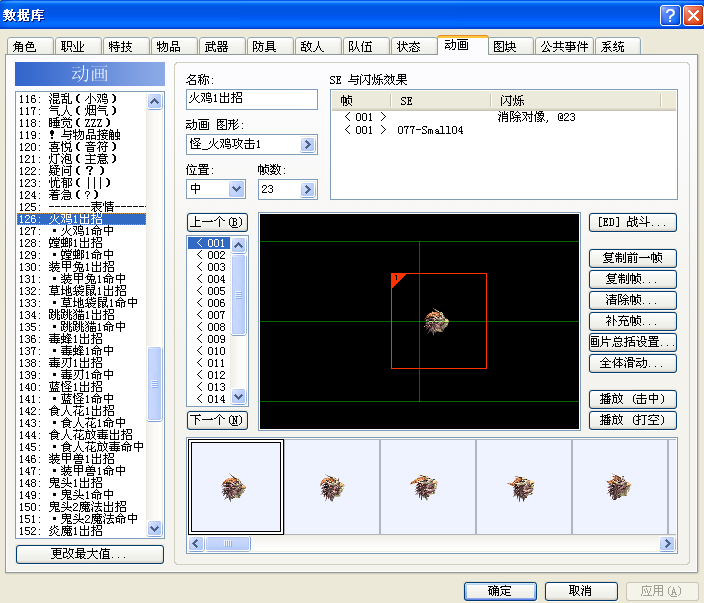Screen dimensions: 704x603
Task: Click the 闪烁 column header
Action: [x=575, y=101]
